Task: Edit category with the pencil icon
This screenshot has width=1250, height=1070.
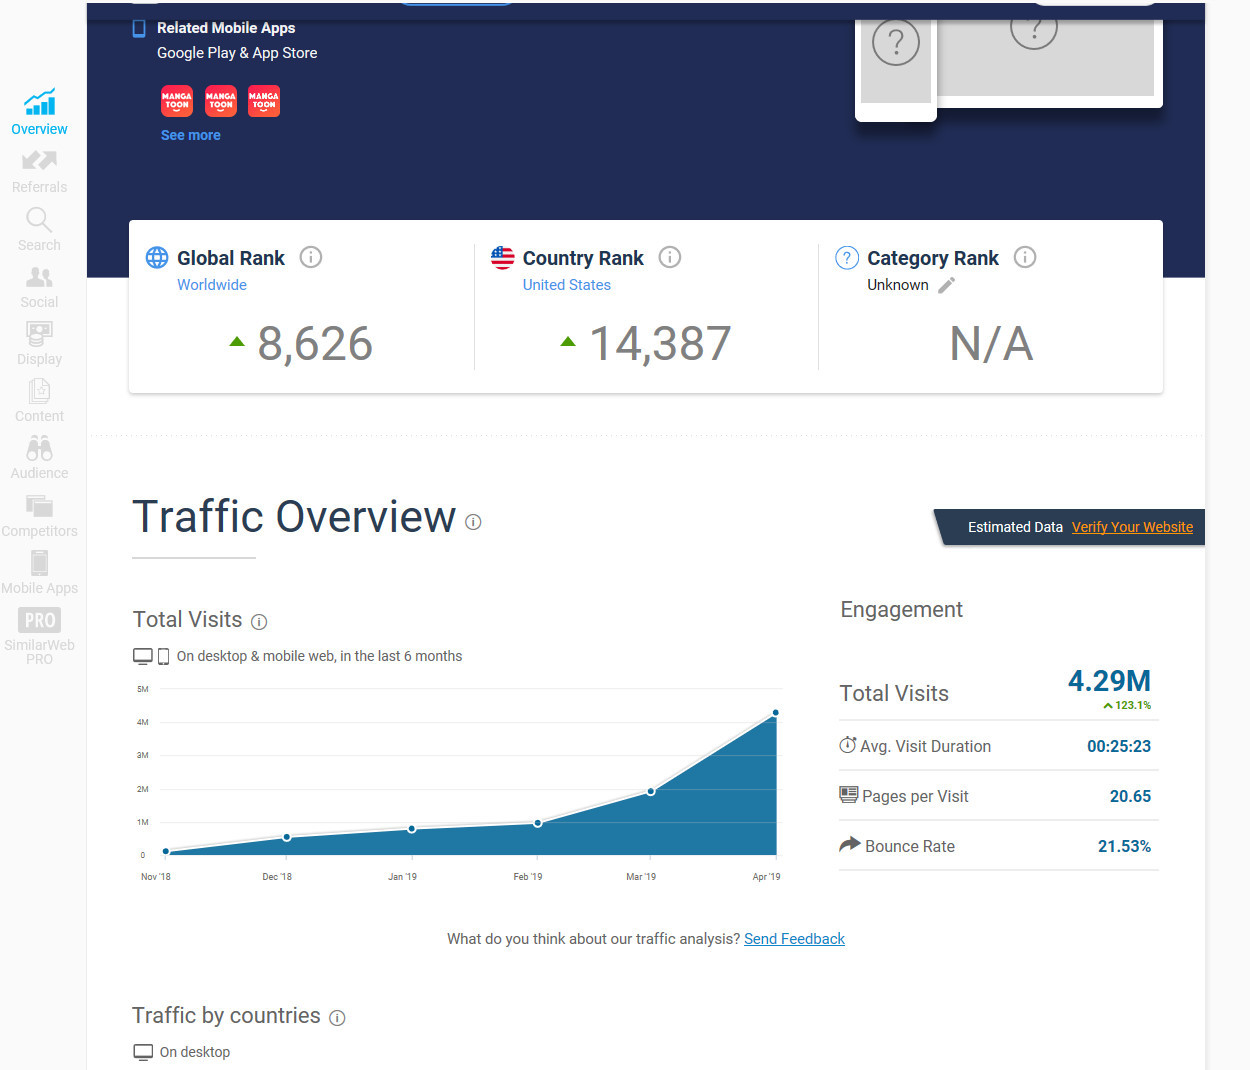Action: (x=946, y=285)
